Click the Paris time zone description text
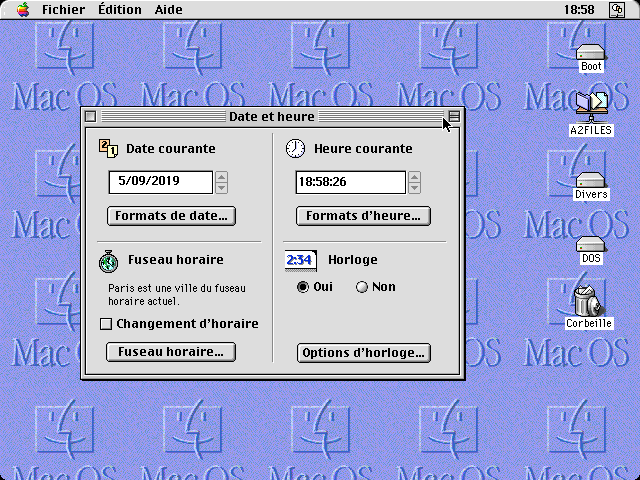The width and height of the screenshot is (640, 480). (177, 295)
